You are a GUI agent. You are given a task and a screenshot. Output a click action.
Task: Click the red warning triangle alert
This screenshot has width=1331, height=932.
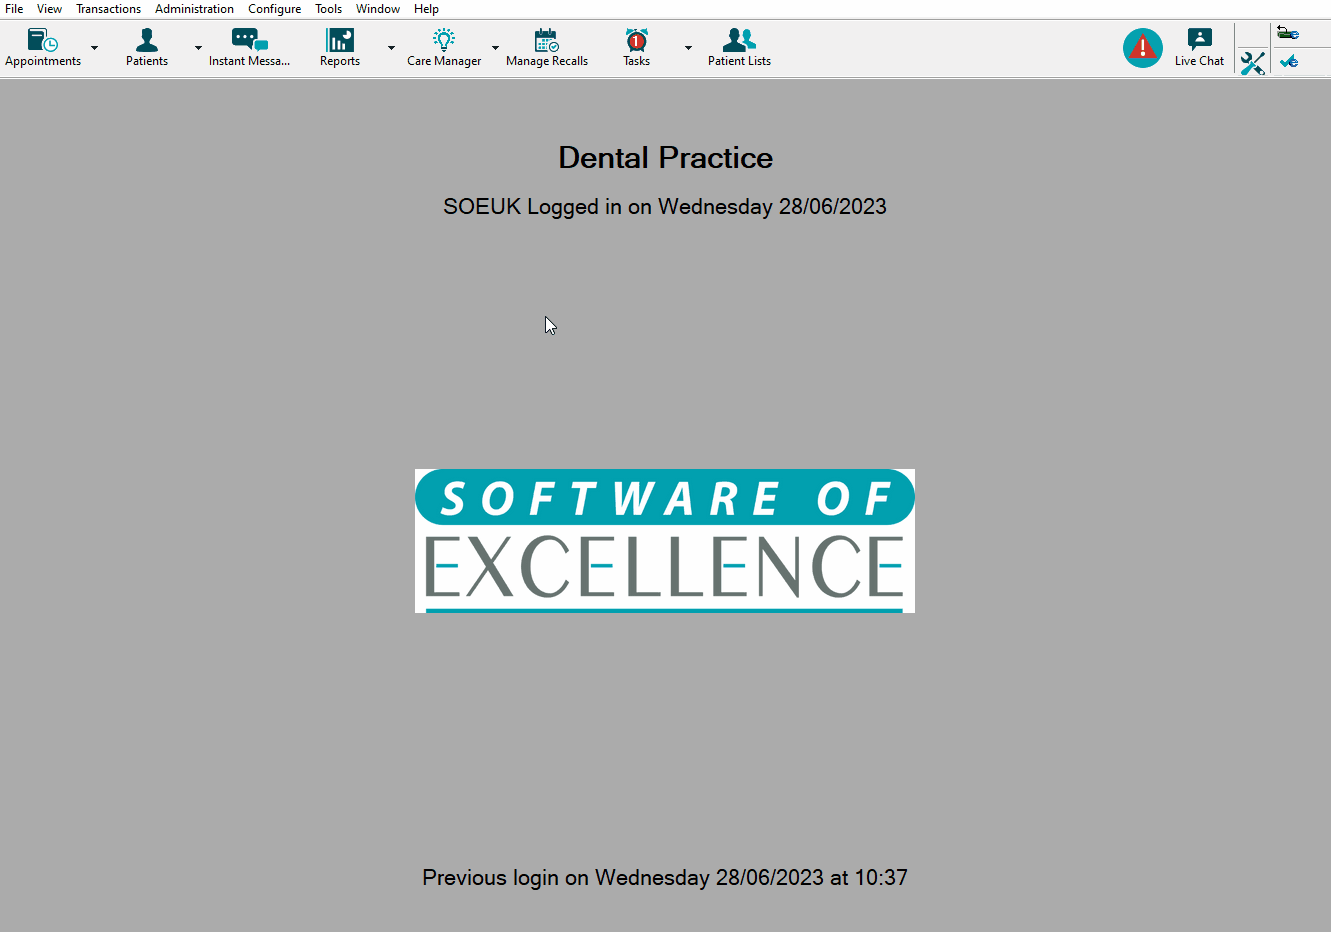[x=1142, y=48]
